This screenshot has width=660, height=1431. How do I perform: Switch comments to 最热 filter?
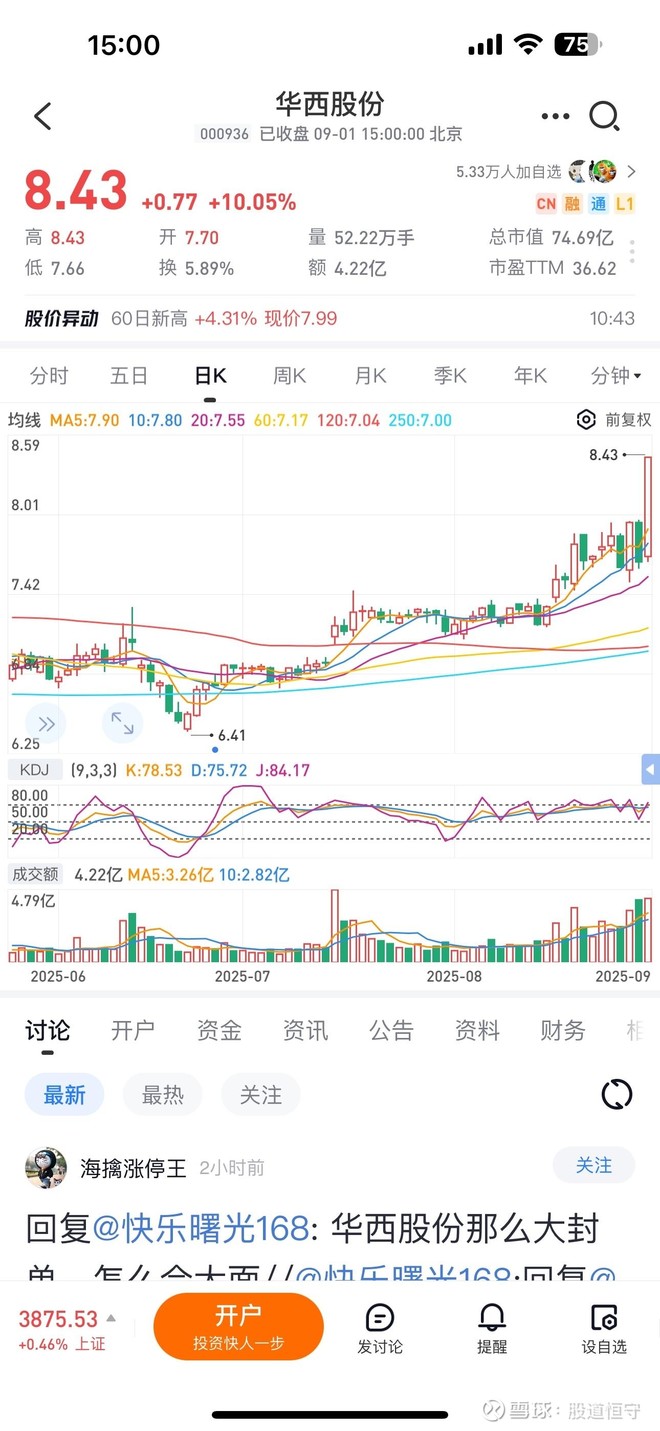pos(163,1095)
